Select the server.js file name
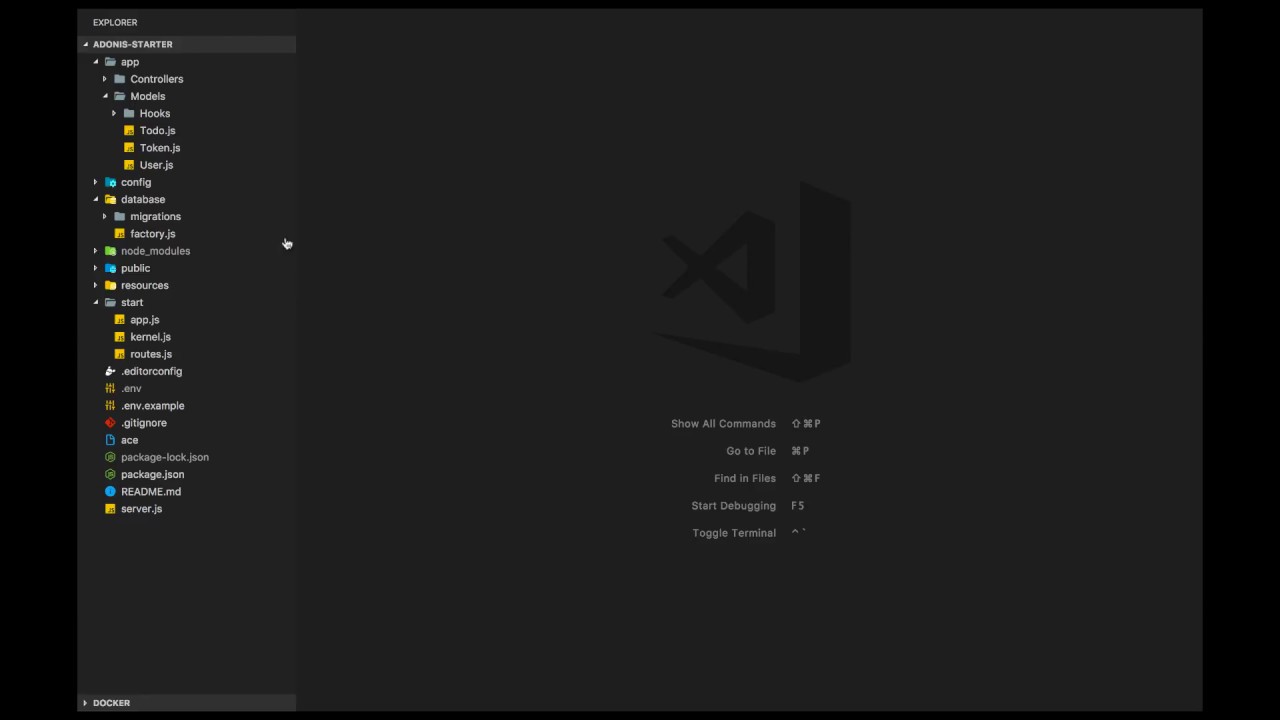 point(141,508)
